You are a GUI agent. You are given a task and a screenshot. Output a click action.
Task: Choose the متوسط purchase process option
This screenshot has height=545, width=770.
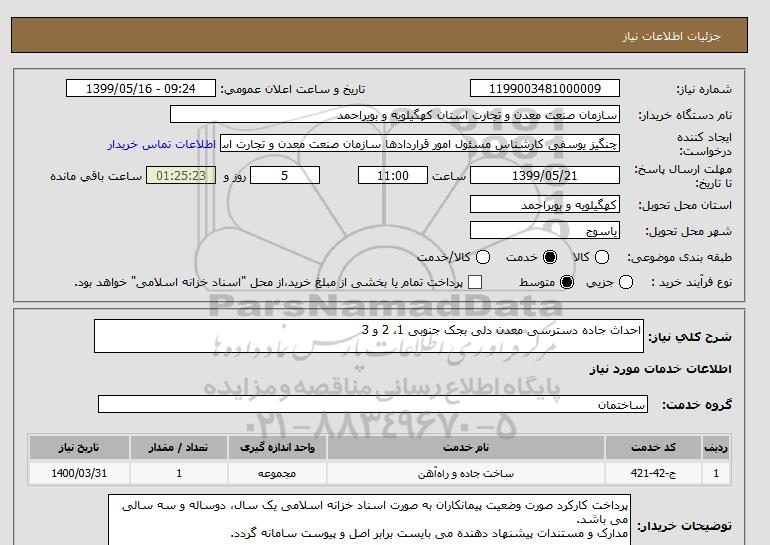pyautogui.click(x=567, y=282)
